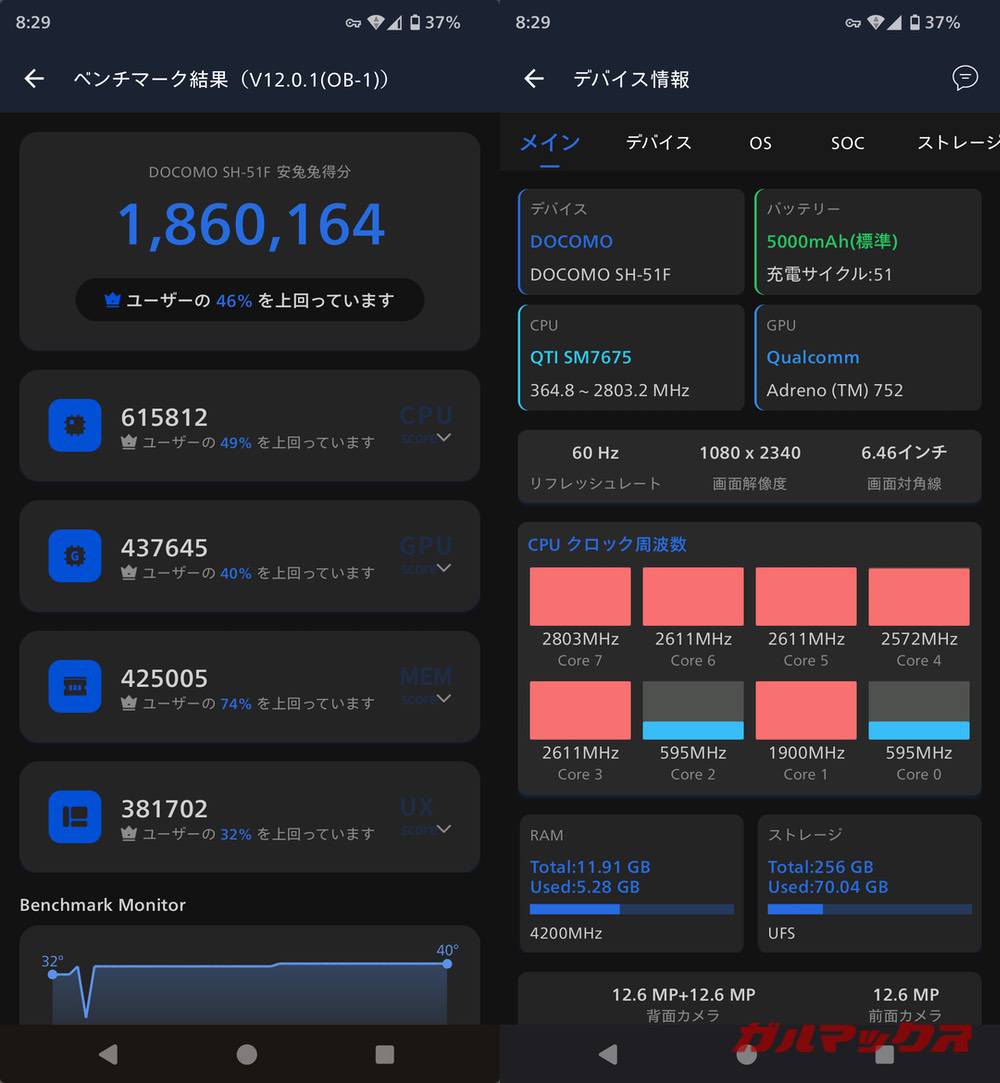Tap right status bar battery icon
Screen dimensions: 1000x1083
914,23
